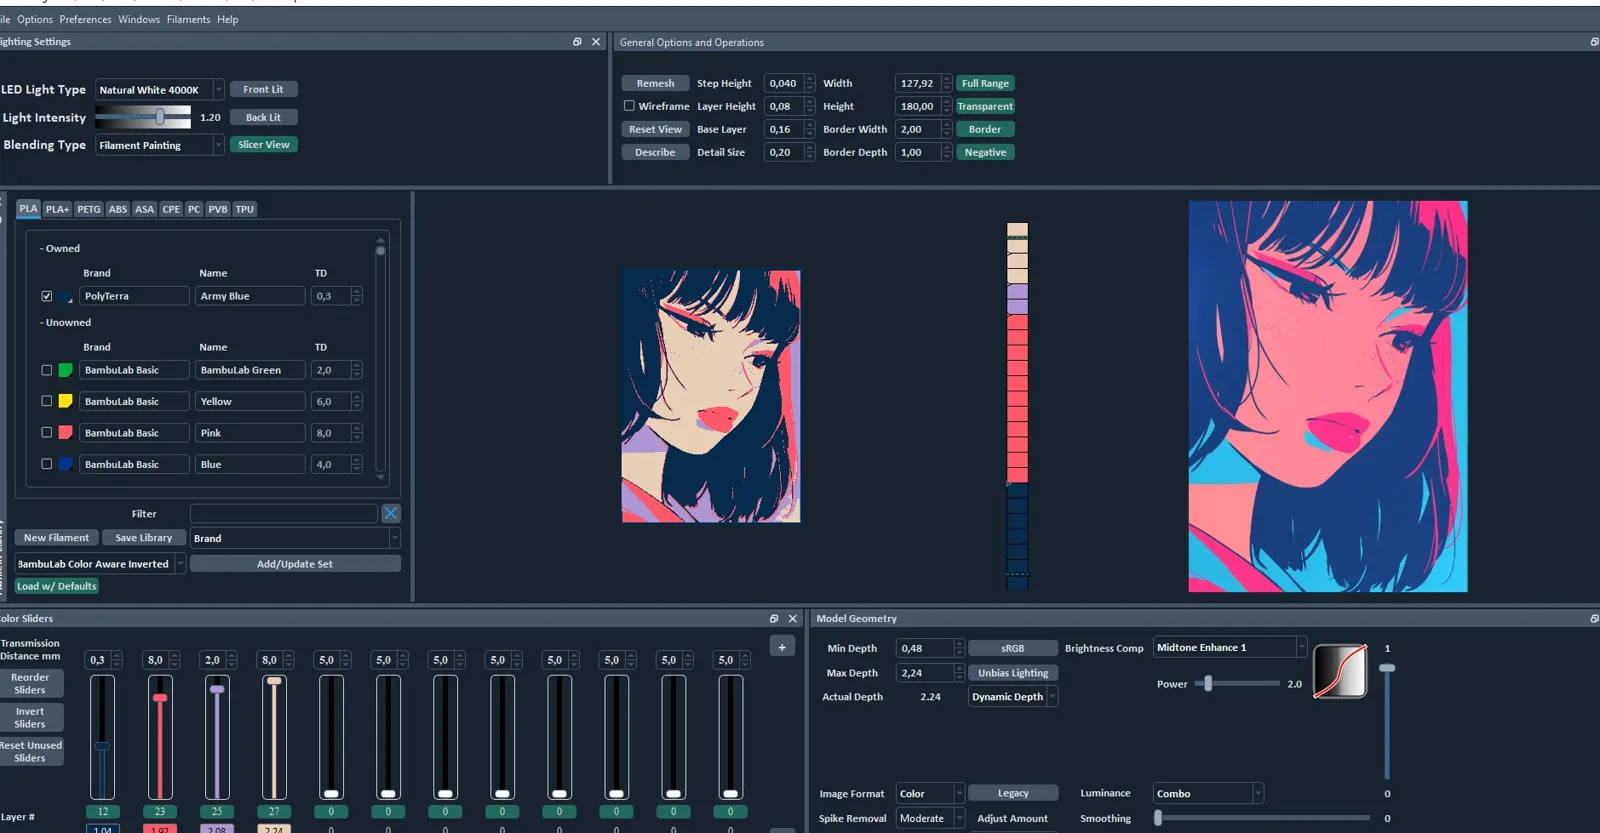Select the ABS filament tab
Viewport: 1600px width, 833px height.
118,209
